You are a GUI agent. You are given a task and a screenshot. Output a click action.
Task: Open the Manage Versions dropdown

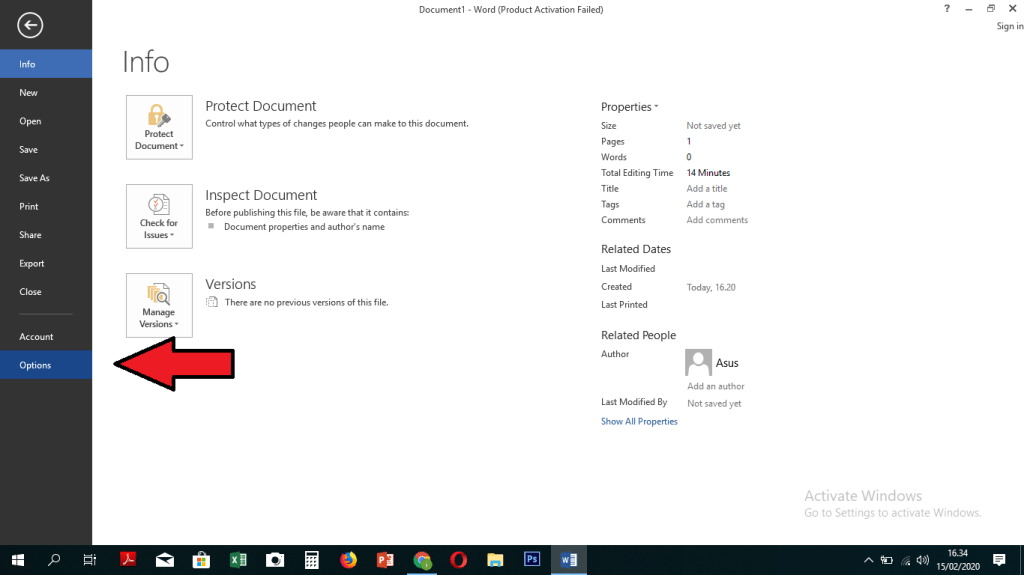(x=159, y=305)
